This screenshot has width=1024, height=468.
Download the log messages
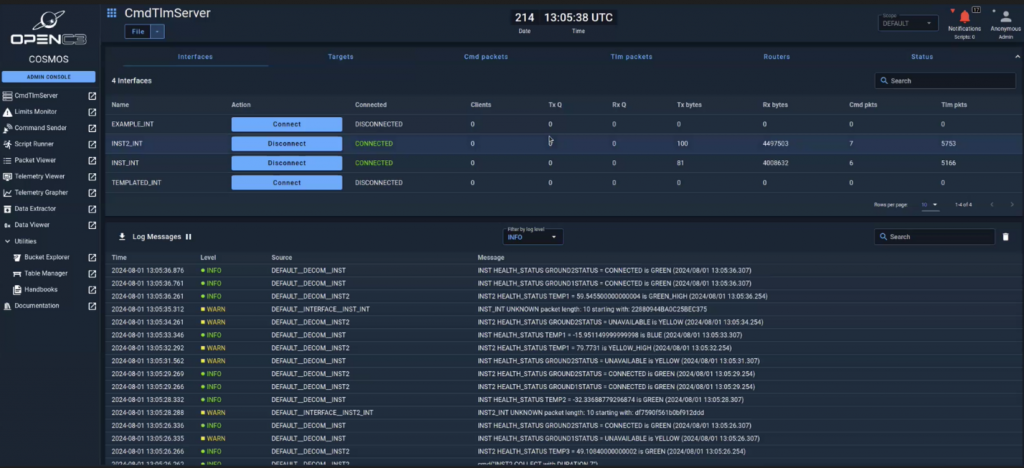pos(122,237)
